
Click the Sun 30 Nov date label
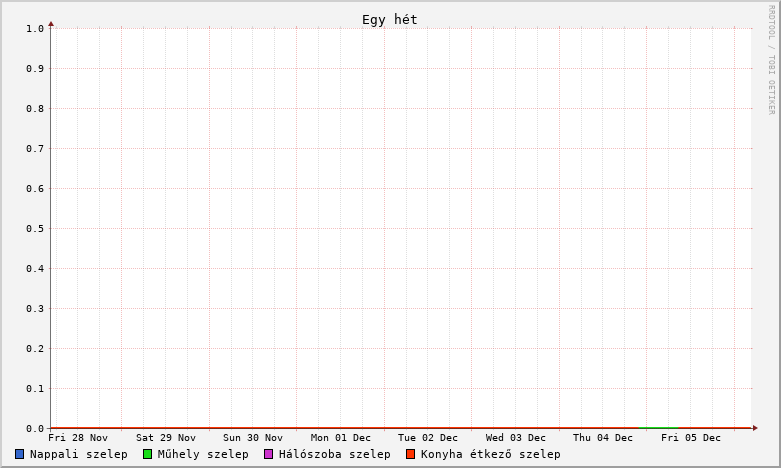coord(253,438)
